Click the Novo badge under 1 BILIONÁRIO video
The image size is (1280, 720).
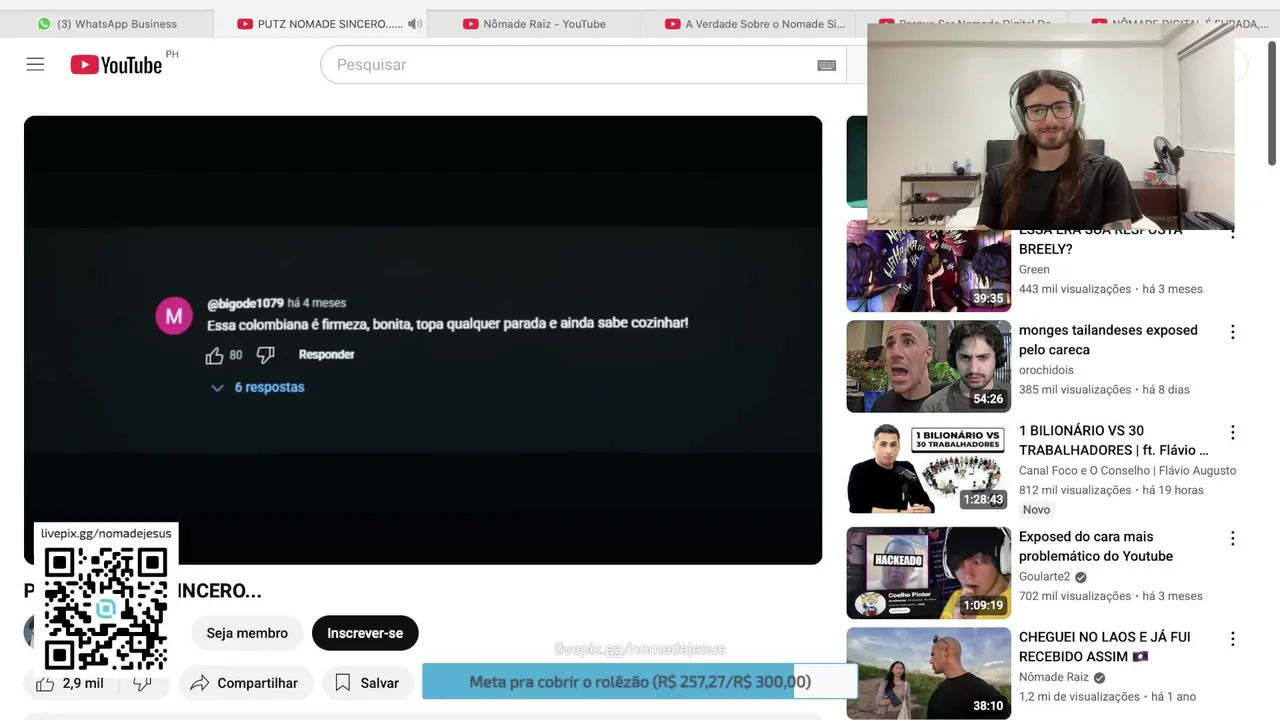coord(1036,510)
